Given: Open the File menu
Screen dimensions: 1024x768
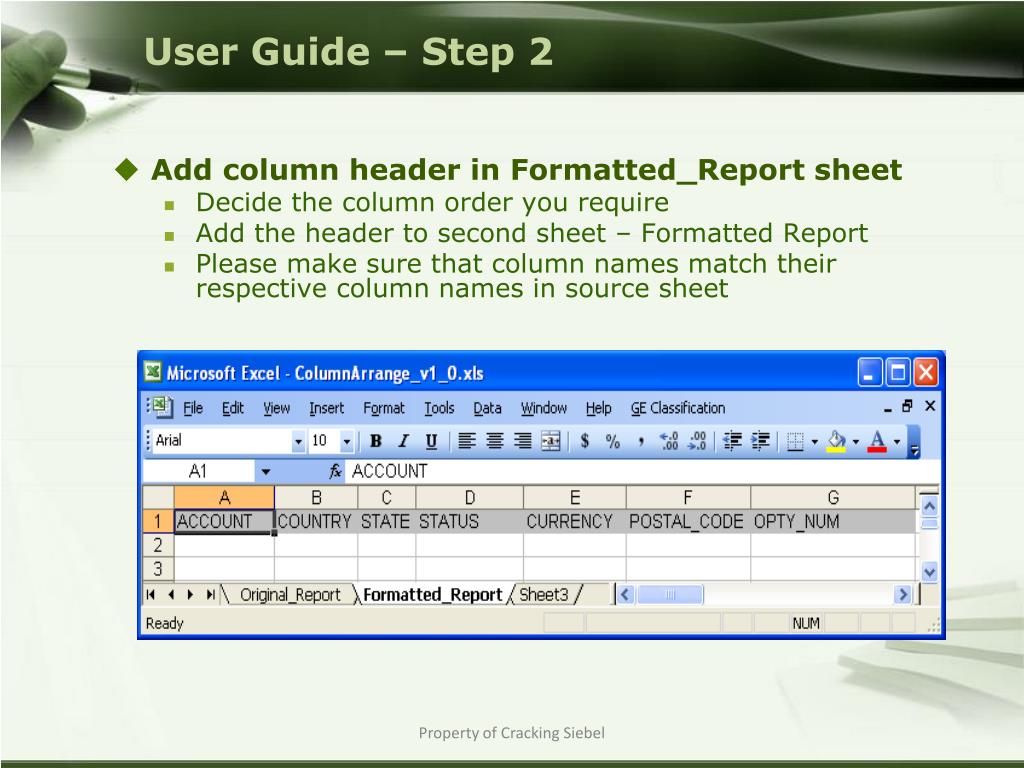Looking at the screenshot, I should [193, 408].
